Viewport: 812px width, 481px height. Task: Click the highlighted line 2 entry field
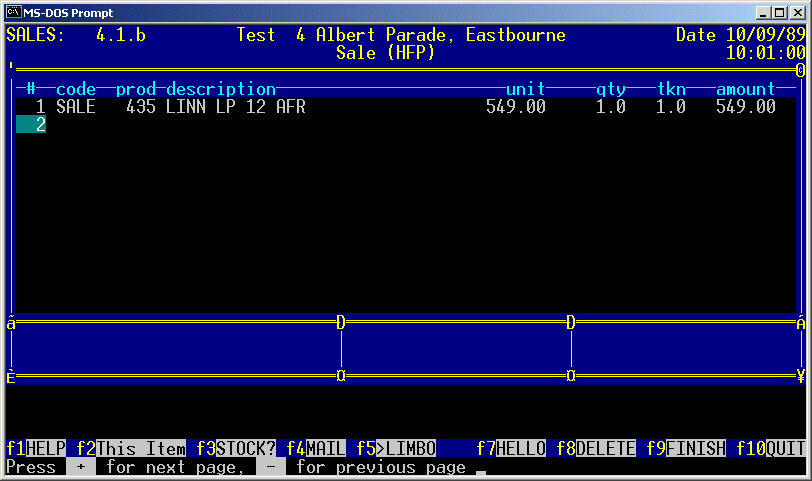coord(31,125)
